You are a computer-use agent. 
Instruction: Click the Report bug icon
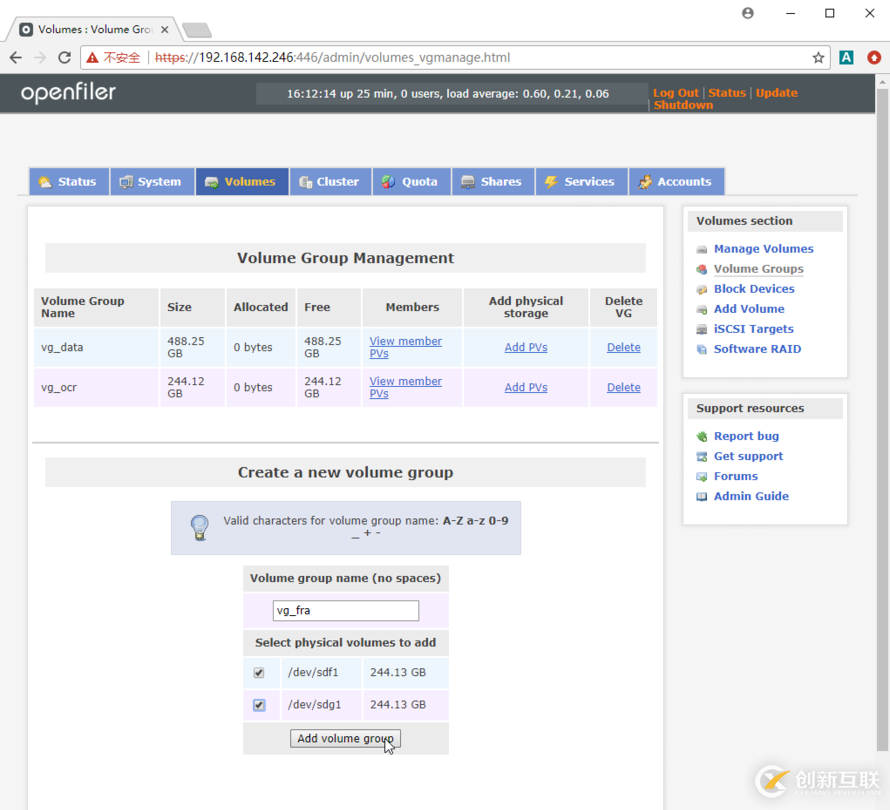702,436
